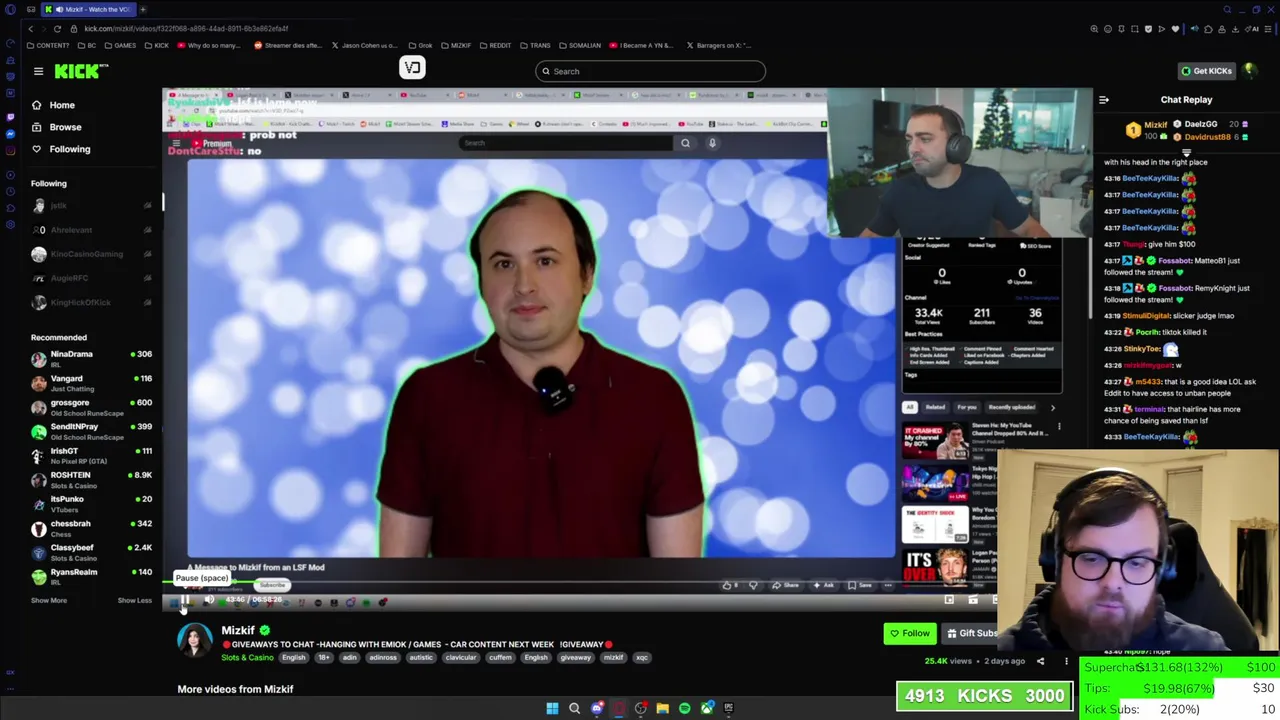The width and height of the screenshot is (1280, 720).
Task: Open chessbrah recommended channel
Action: pyautogui.click(x=92, y=528)
